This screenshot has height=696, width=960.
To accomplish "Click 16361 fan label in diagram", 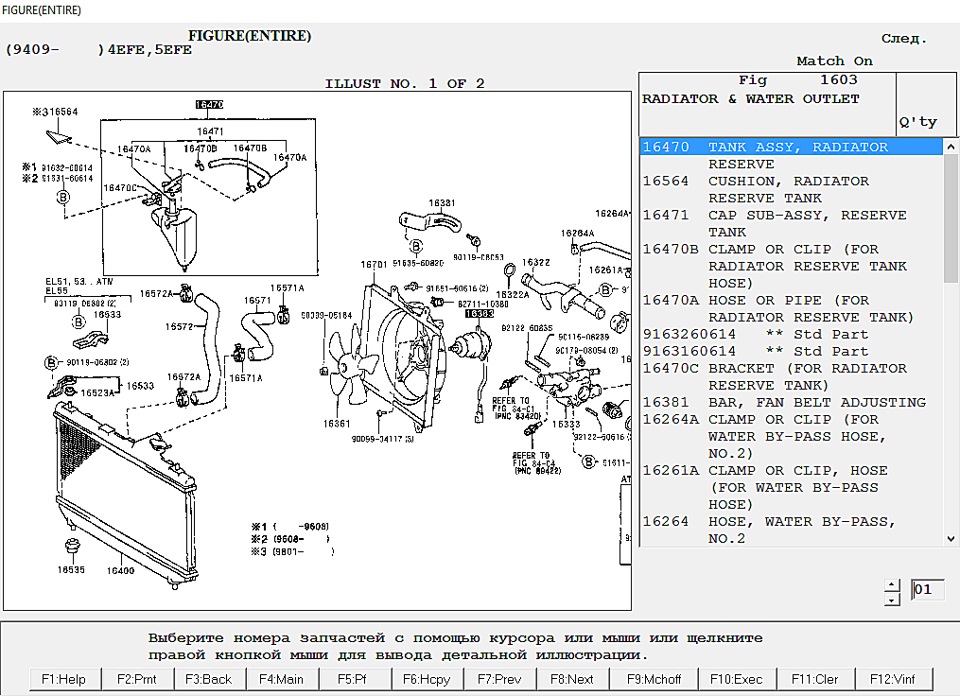I will (336, 423).
